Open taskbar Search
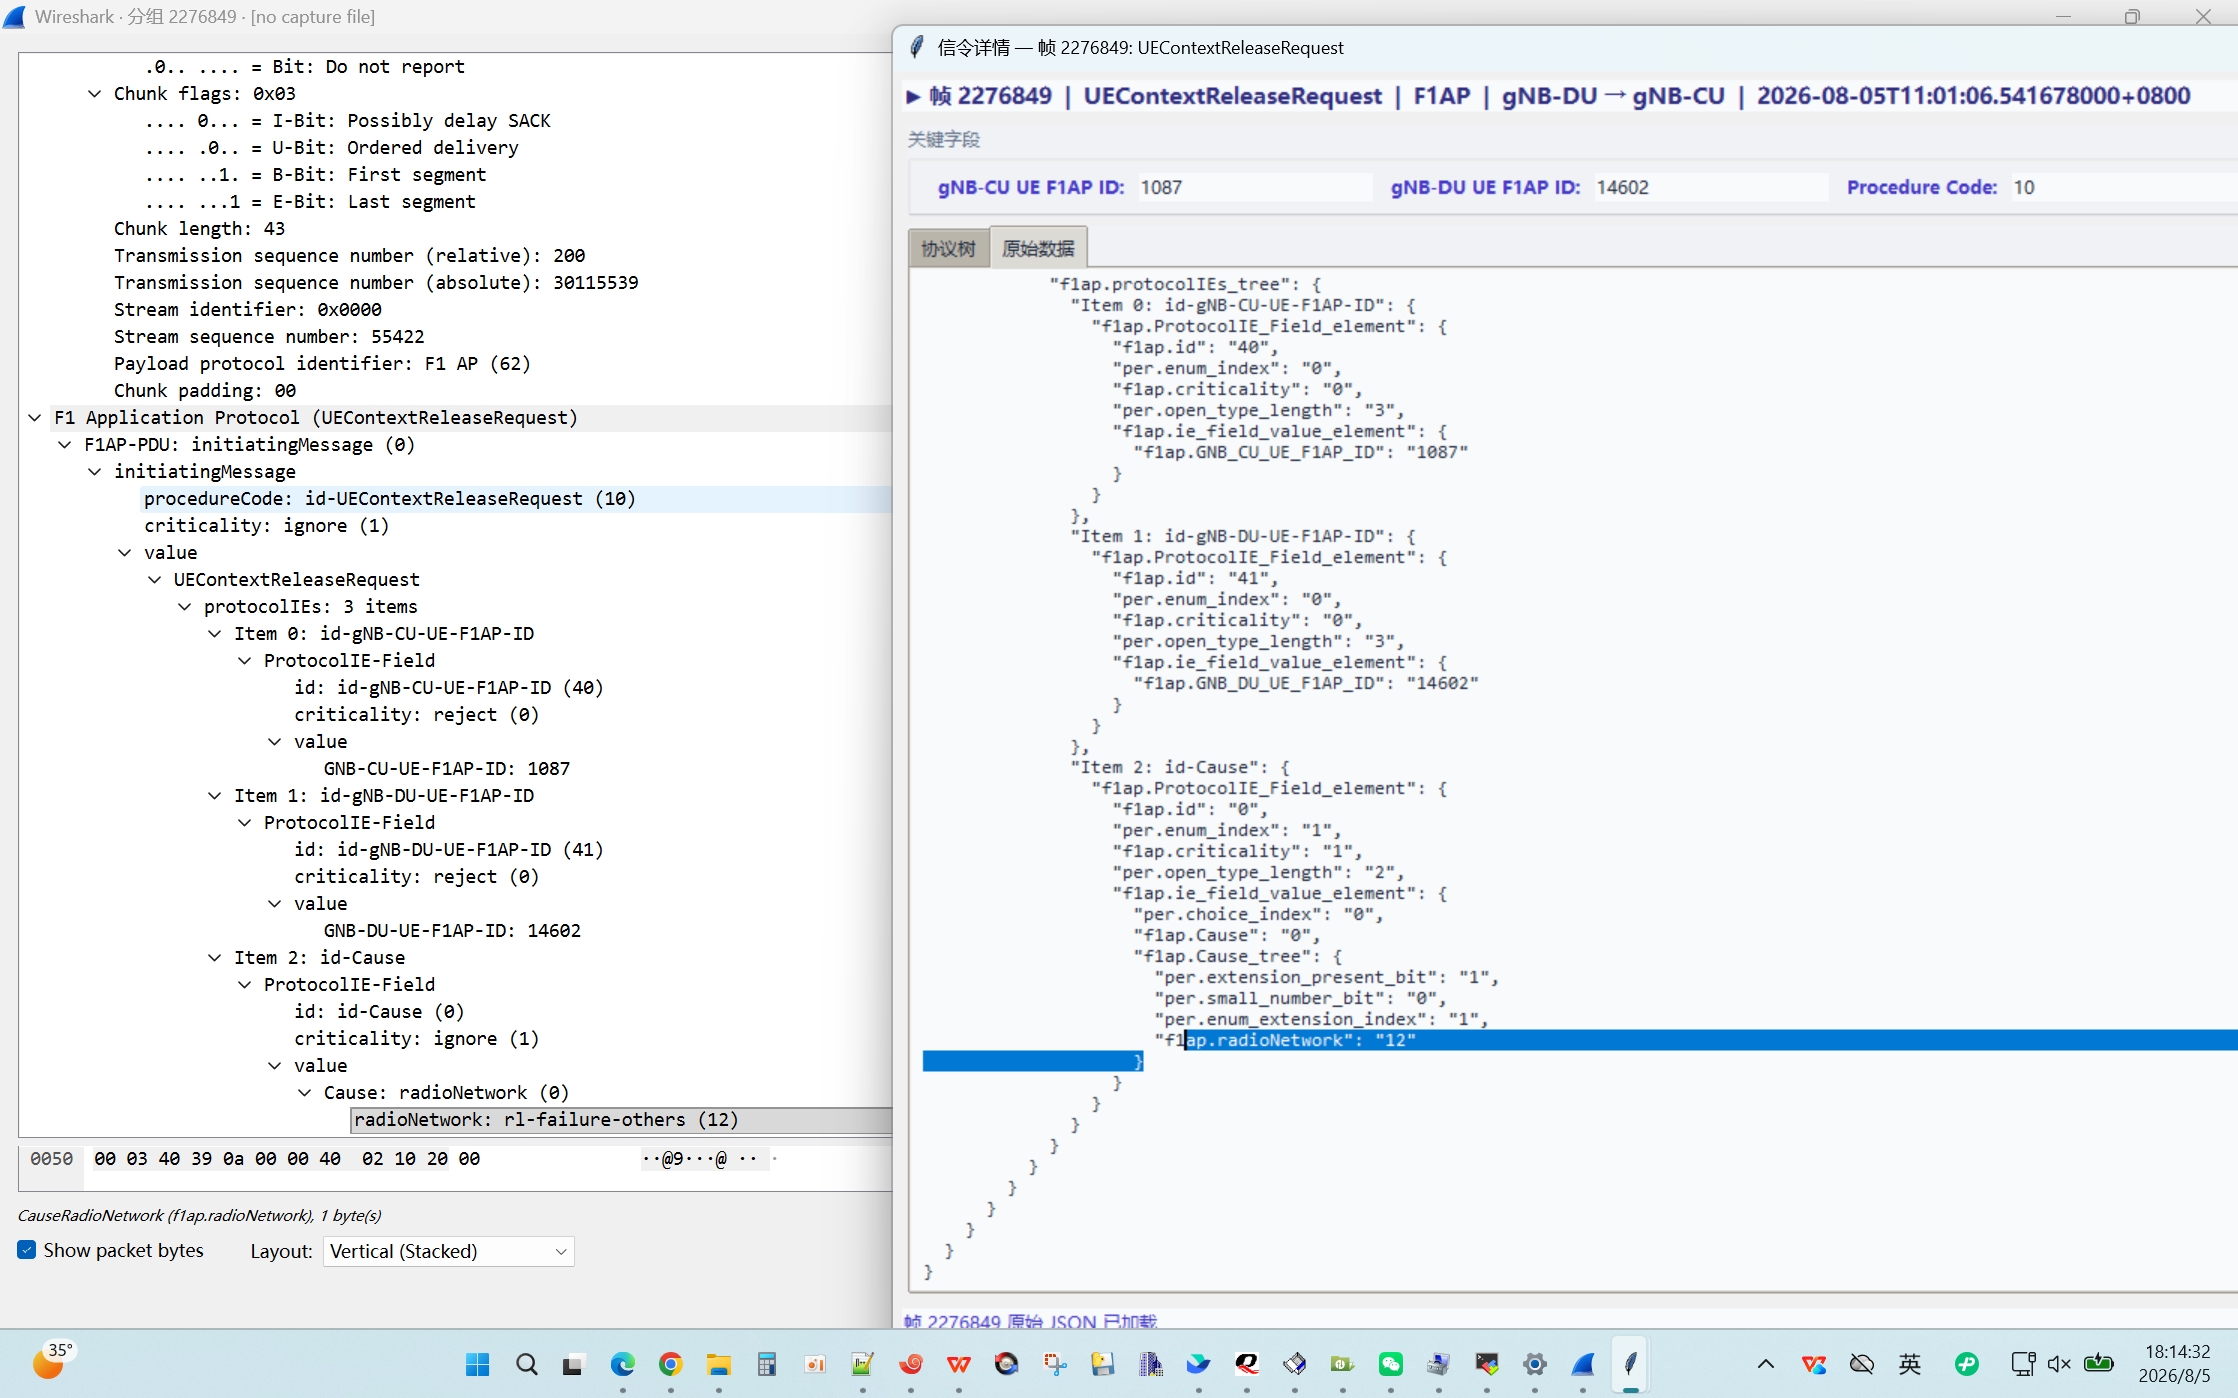Image resolution: width=2238 pixels, height=1398 pixels. (526, 1364)
